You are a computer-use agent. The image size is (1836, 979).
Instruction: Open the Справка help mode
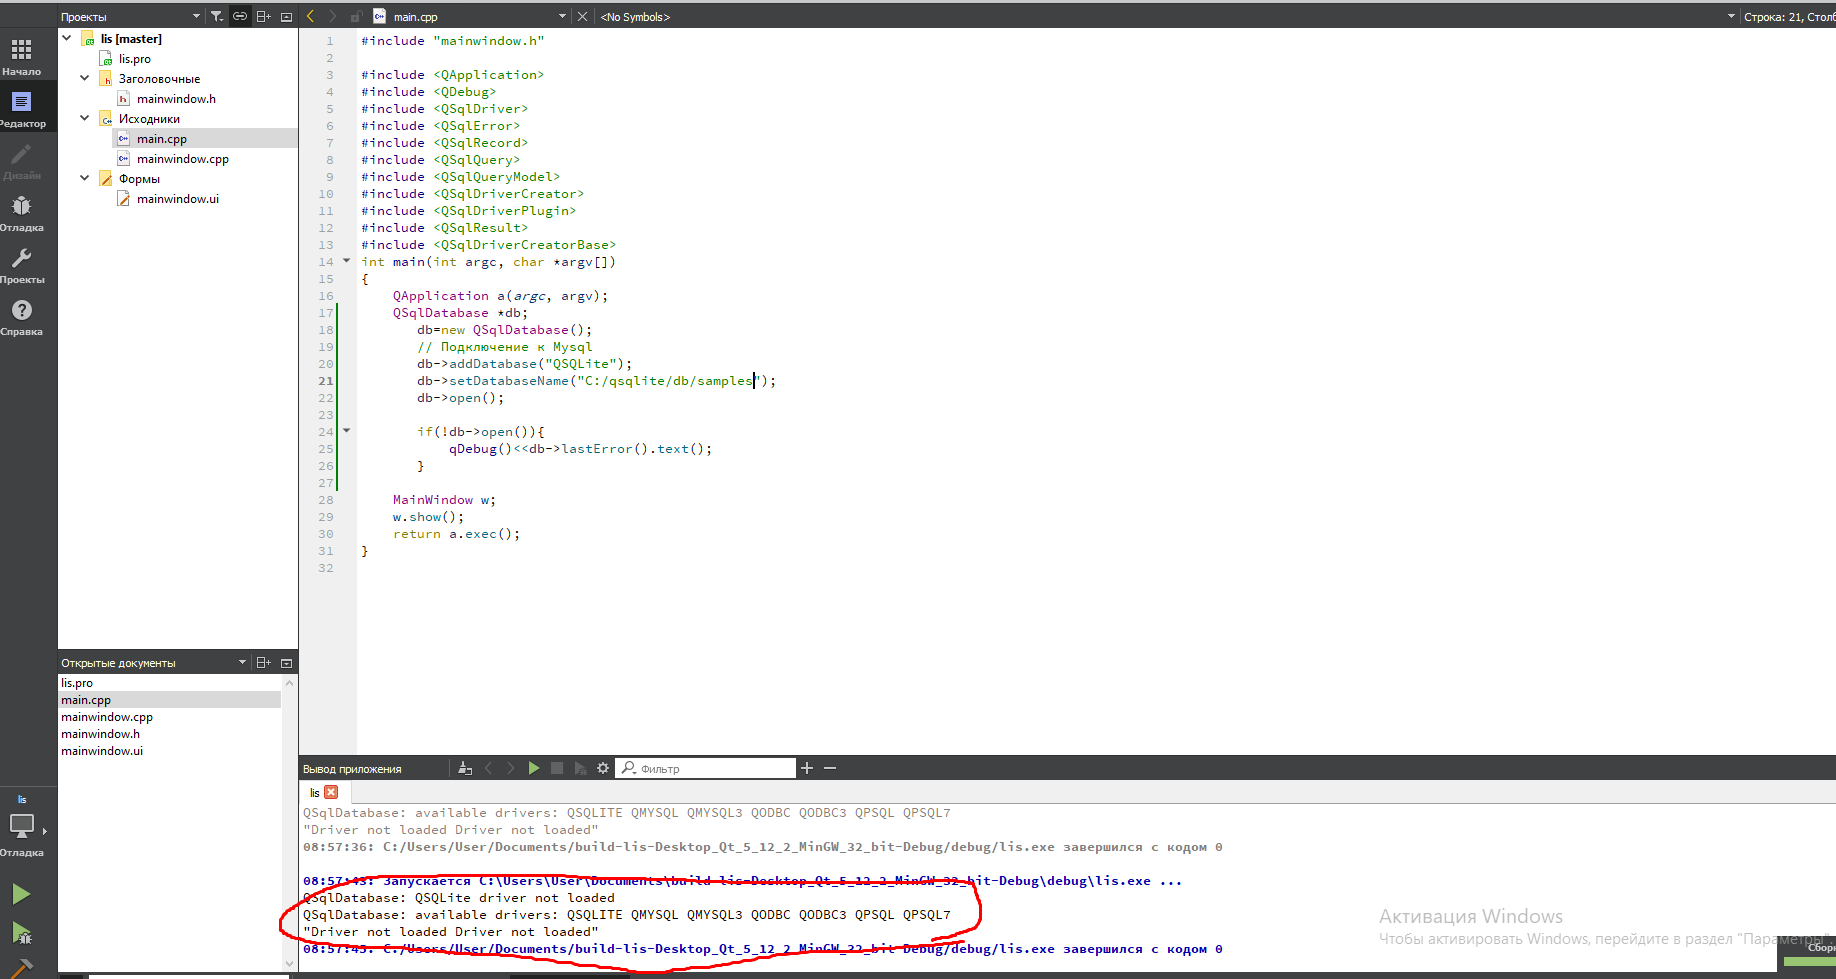tap(21, 317)
